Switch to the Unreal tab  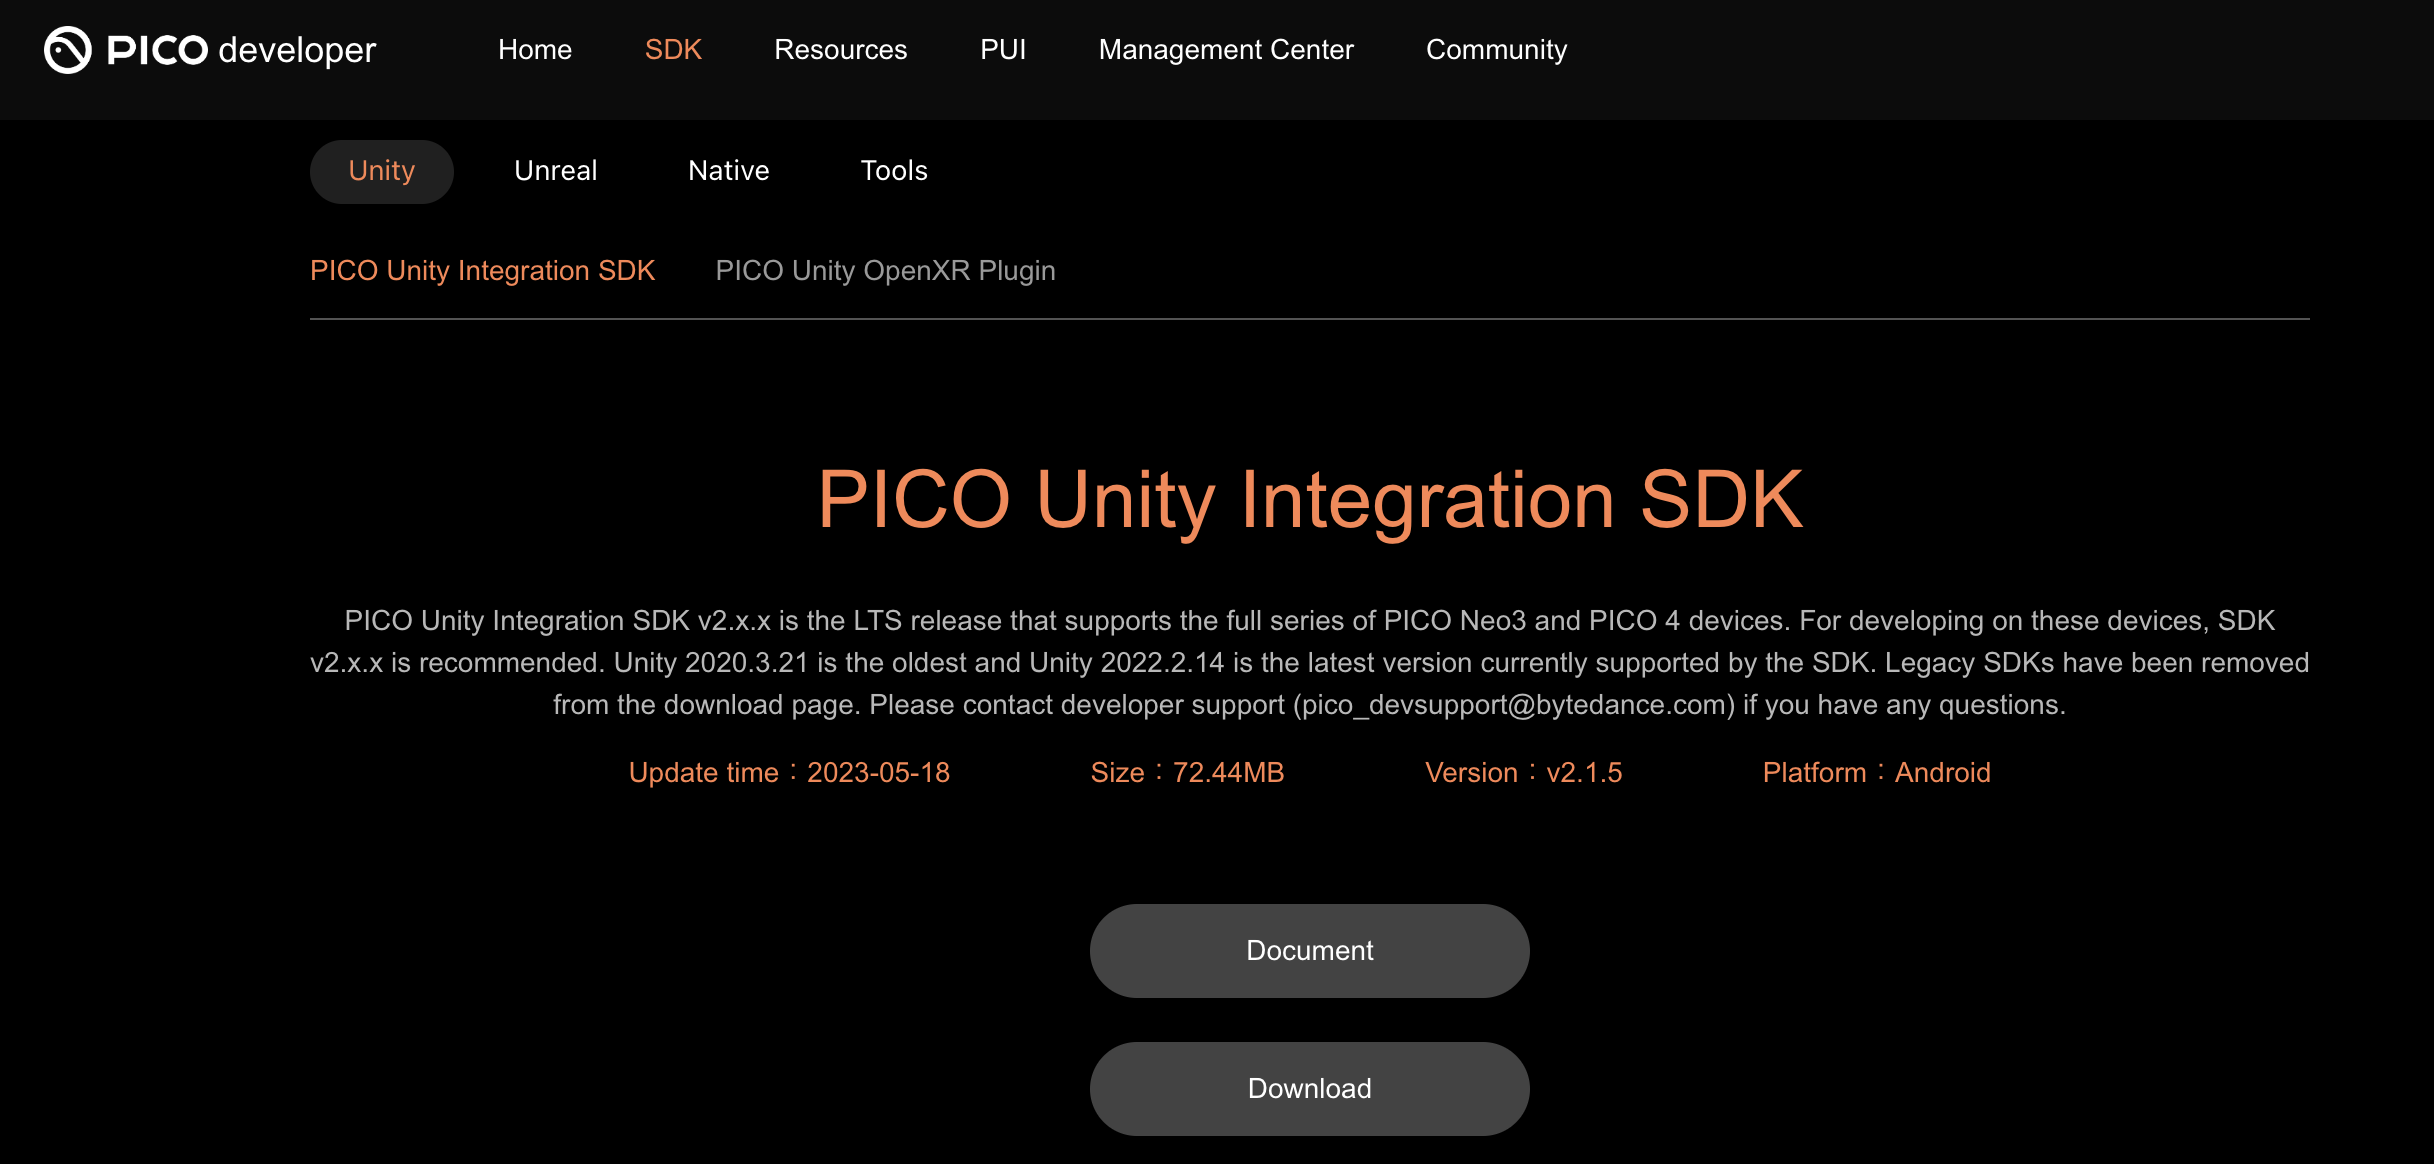555,170
